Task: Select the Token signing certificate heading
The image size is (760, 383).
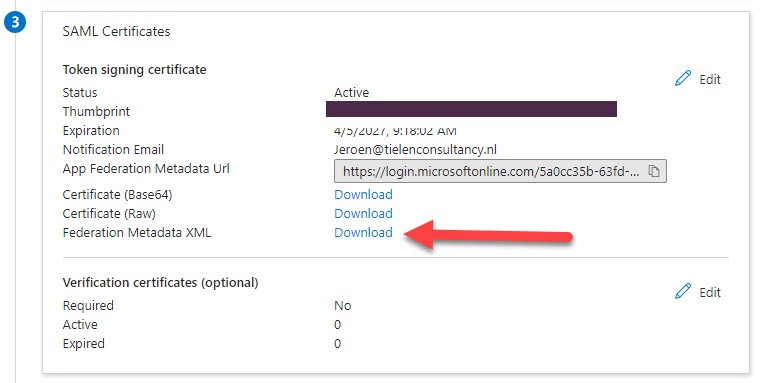Action: click(134, 70)
